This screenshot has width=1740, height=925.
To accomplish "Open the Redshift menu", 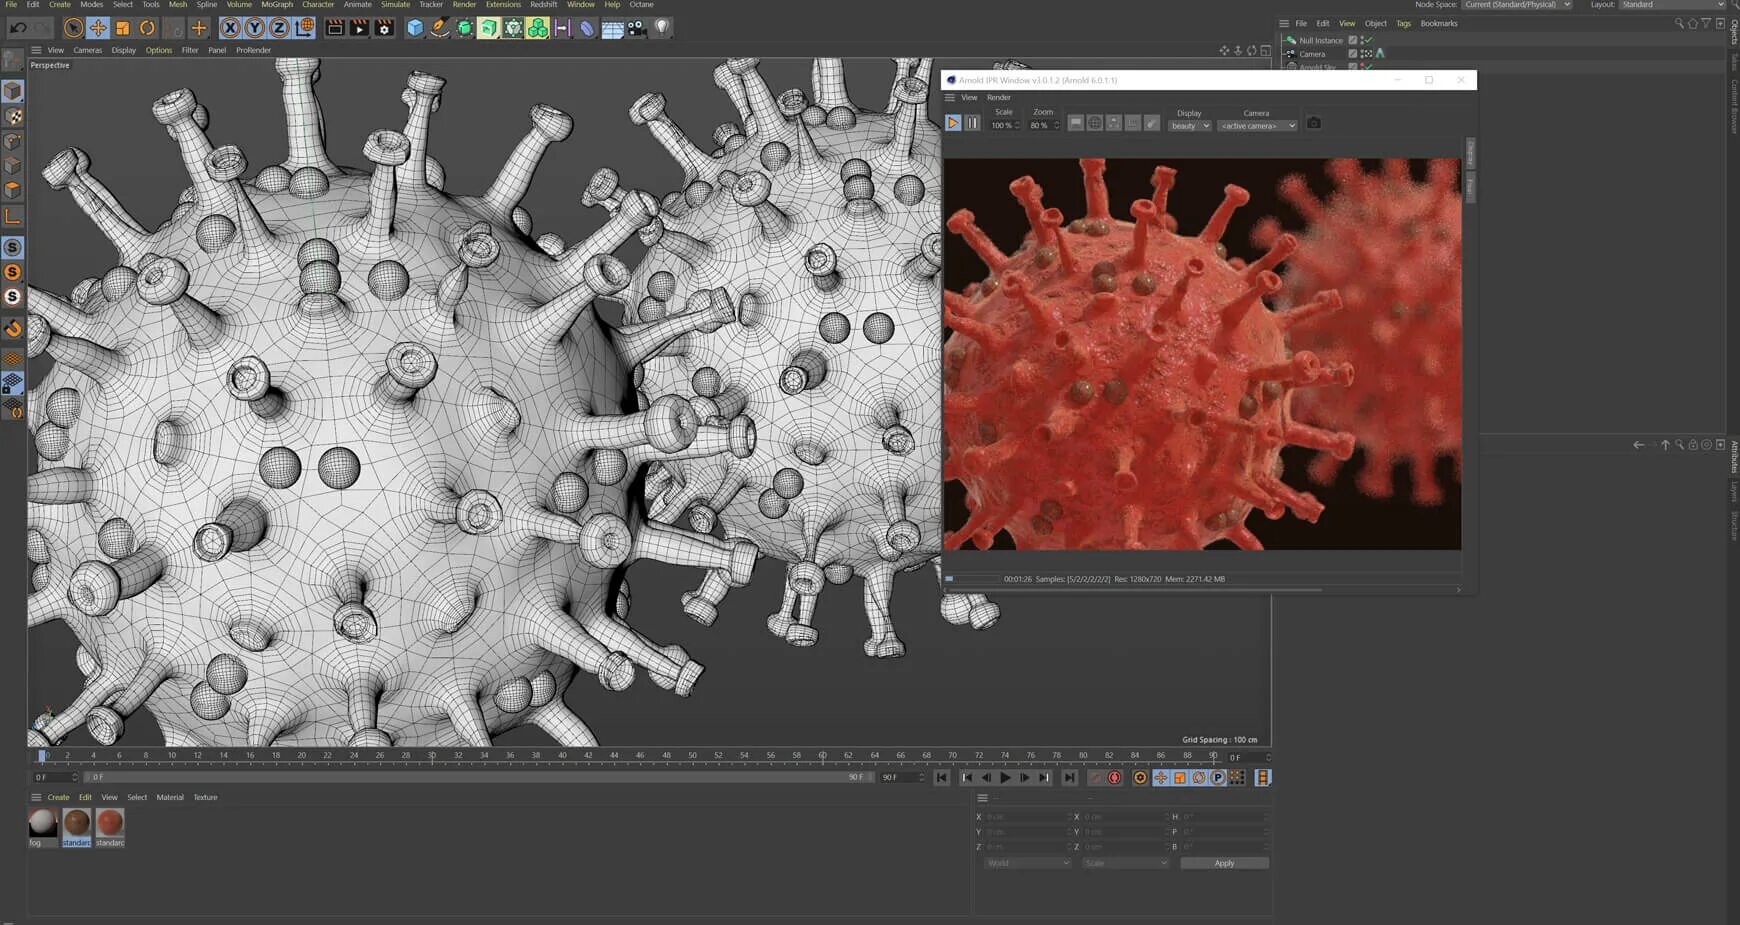I will coord(543,5).
